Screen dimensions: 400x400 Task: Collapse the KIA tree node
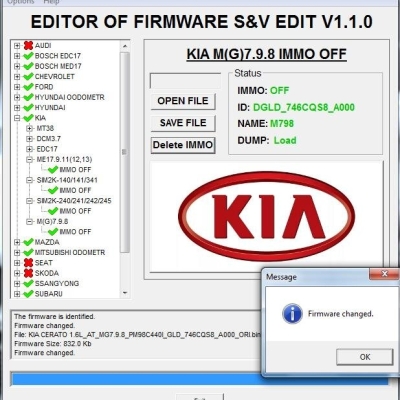[x=17, y=118]
